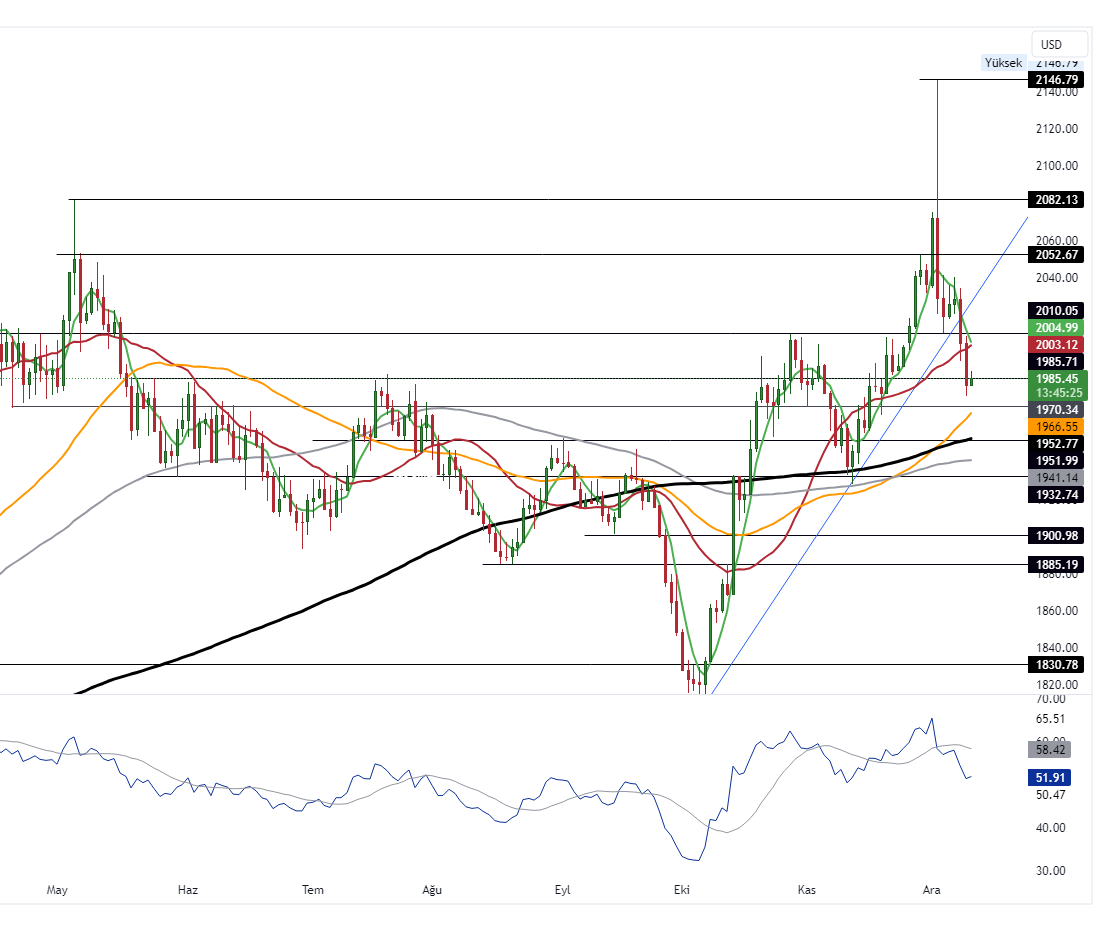This screenshot has width=1102, height=939.
Task: Click the May label on time axis
Action: click(x=57, y=889)
